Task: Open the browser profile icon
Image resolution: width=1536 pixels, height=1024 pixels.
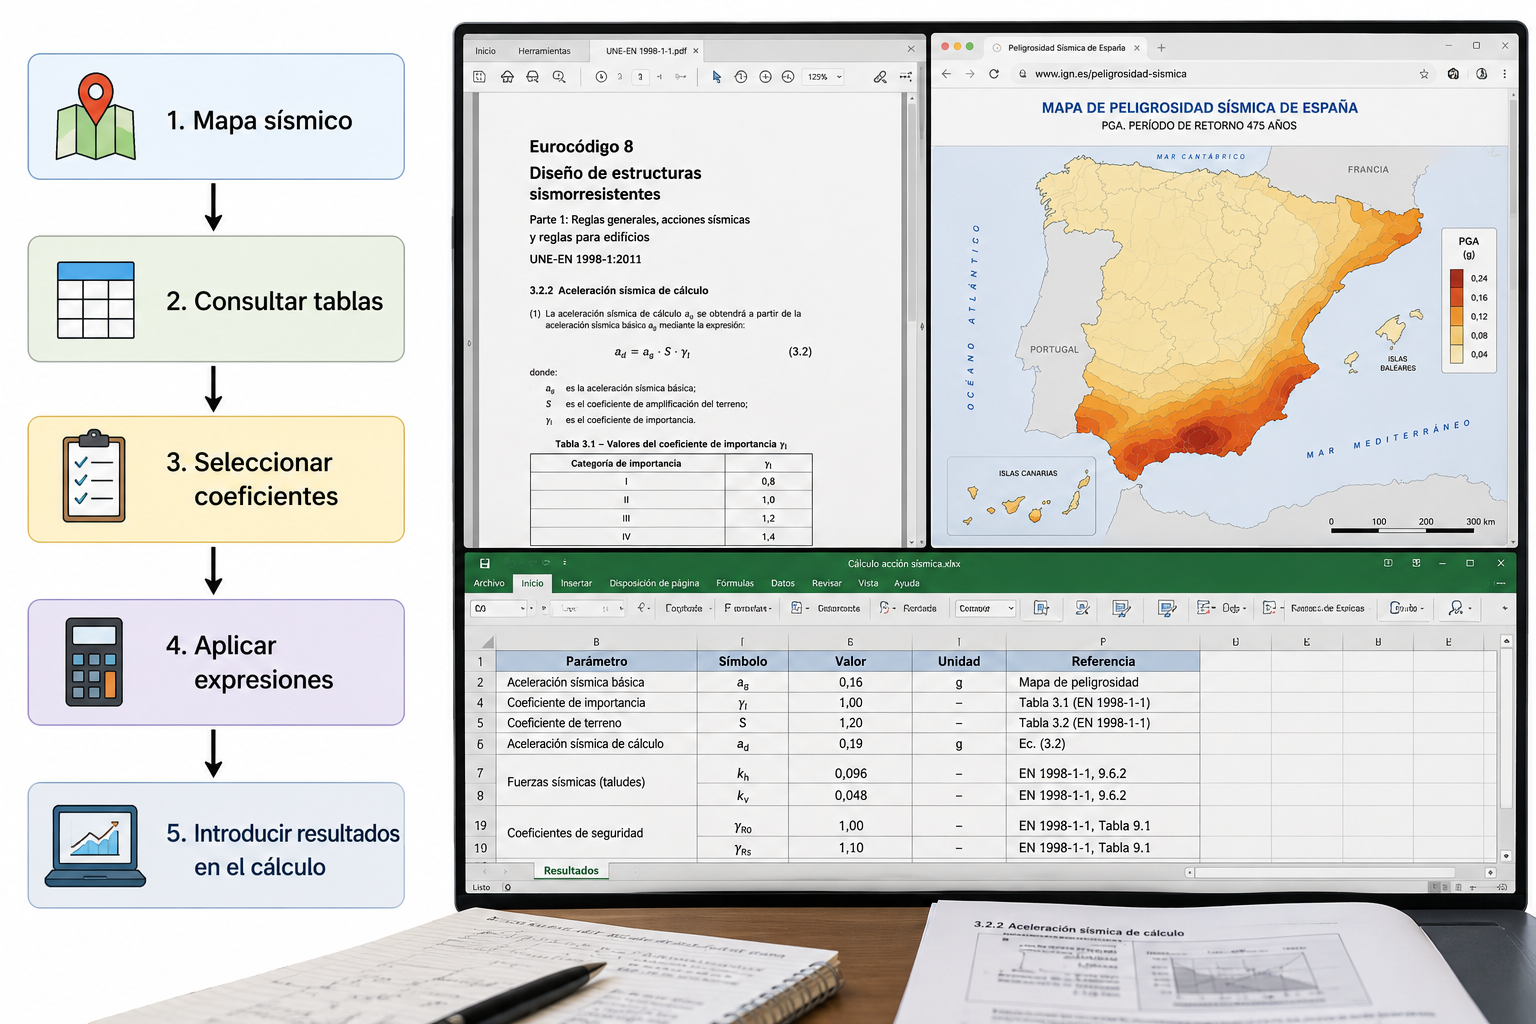Action: pyautogui.click(x=1482, y=74)
